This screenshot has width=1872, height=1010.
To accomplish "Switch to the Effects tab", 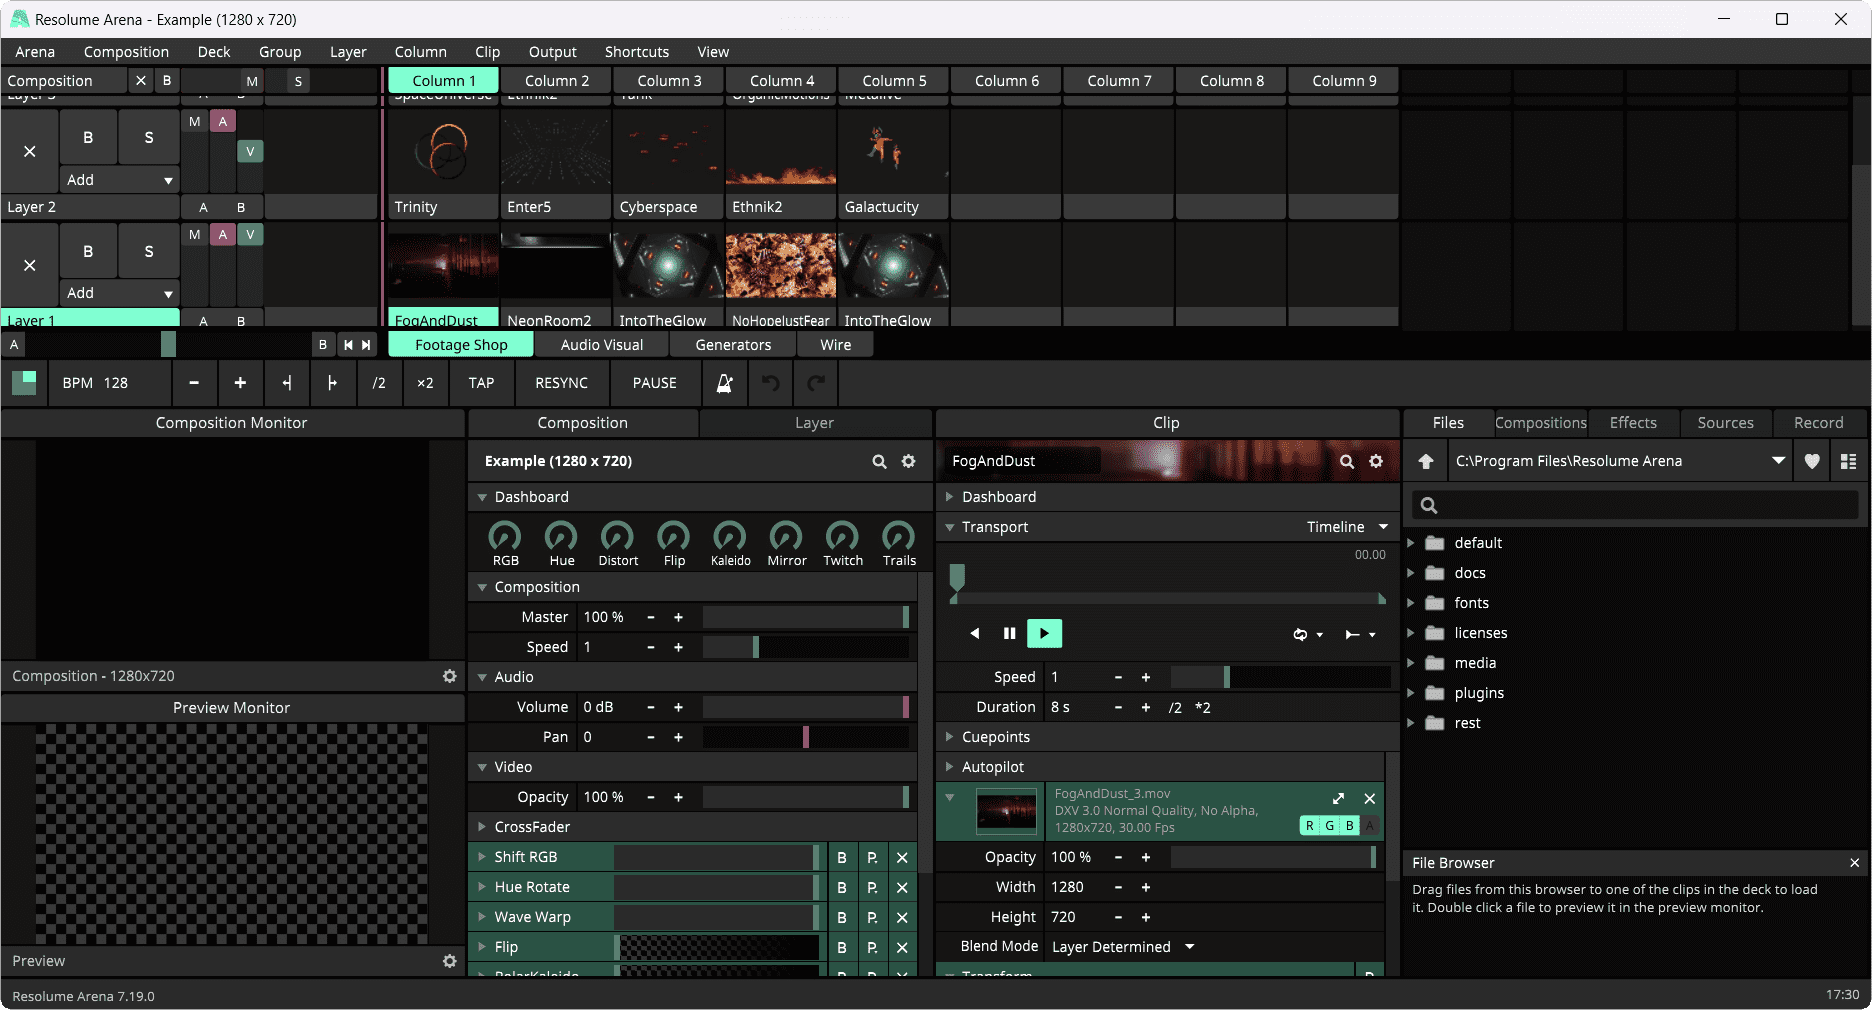I will coord(1632,423).
